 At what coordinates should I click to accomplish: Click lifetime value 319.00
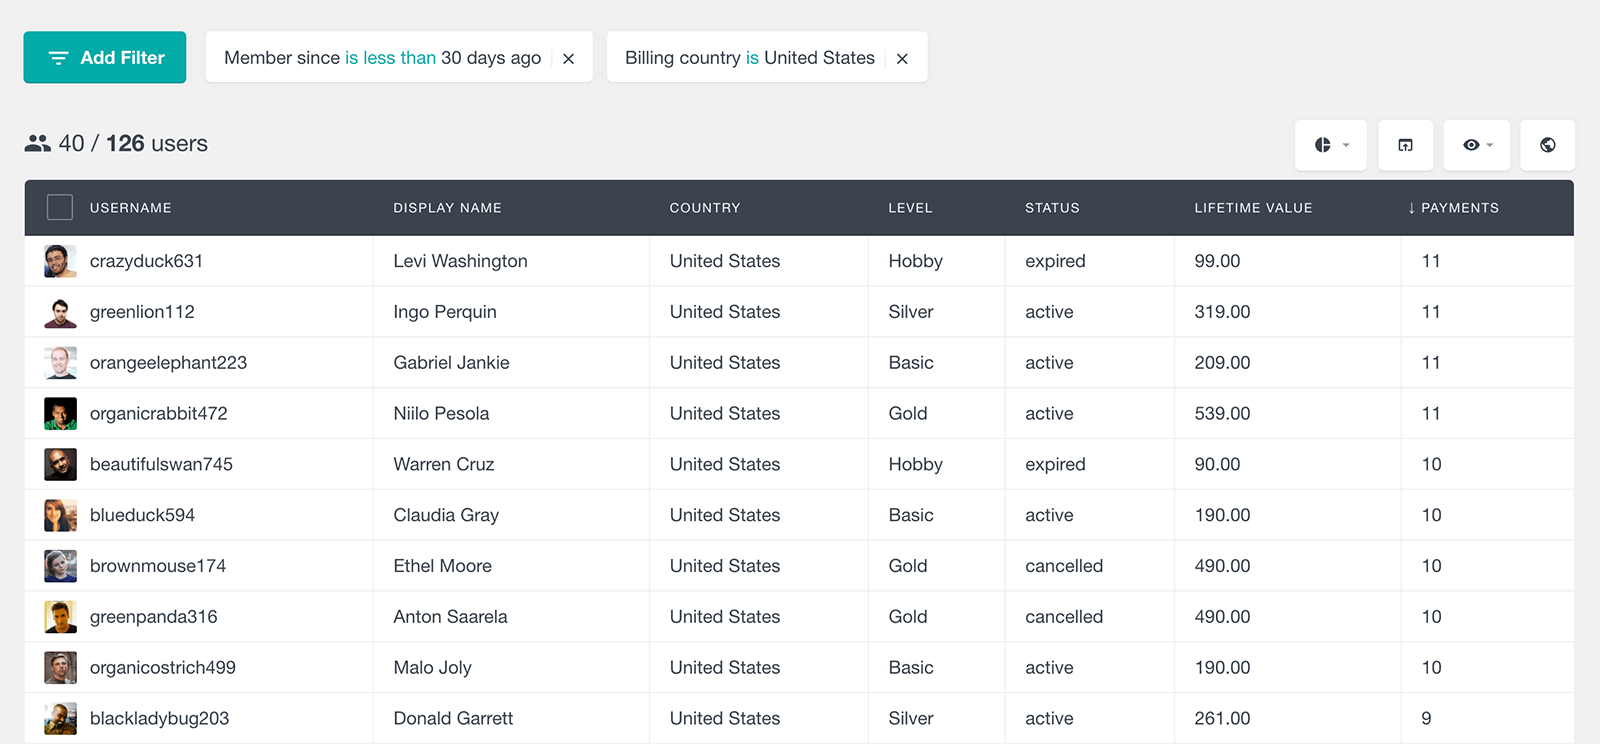[1222, 312]
